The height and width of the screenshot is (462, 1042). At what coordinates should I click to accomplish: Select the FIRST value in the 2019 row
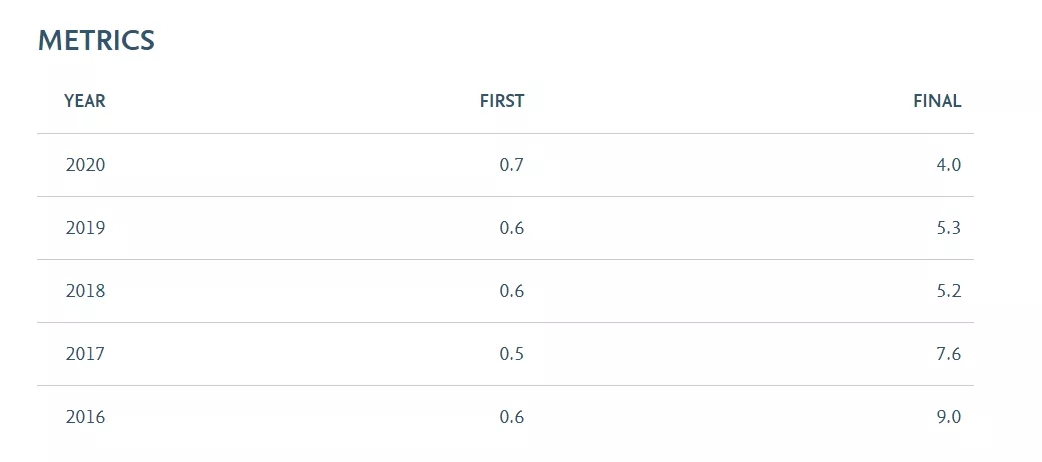[512, 228]
